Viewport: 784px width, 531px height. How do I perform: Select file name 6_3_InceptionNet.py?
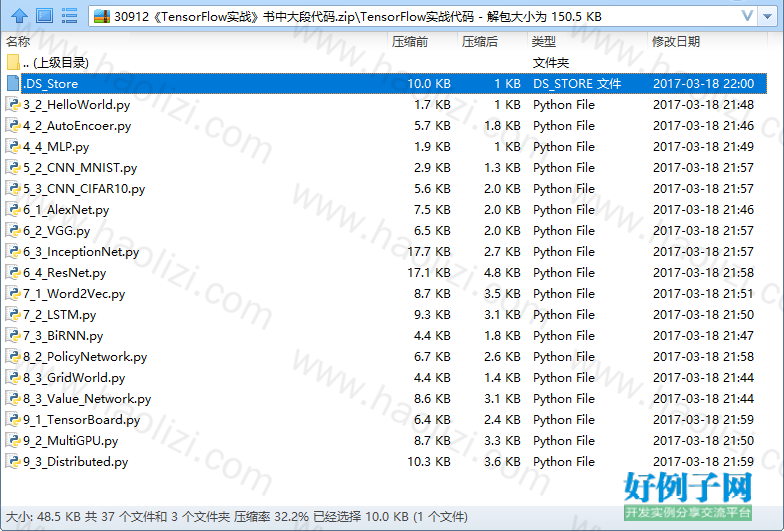(81, 252)
